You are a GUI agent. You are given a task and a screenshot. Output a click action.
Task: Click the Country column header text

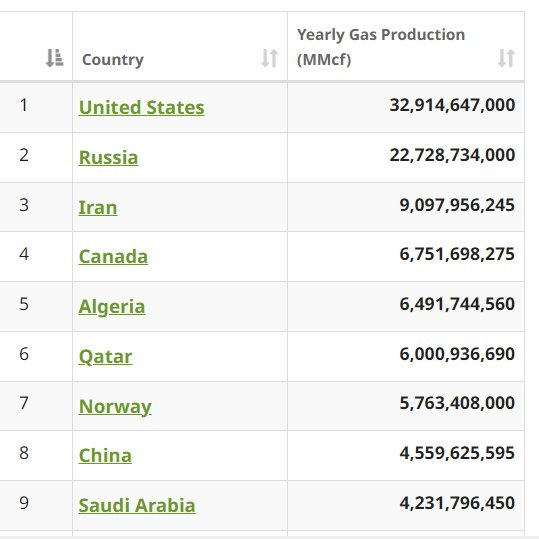pos(113,59)
